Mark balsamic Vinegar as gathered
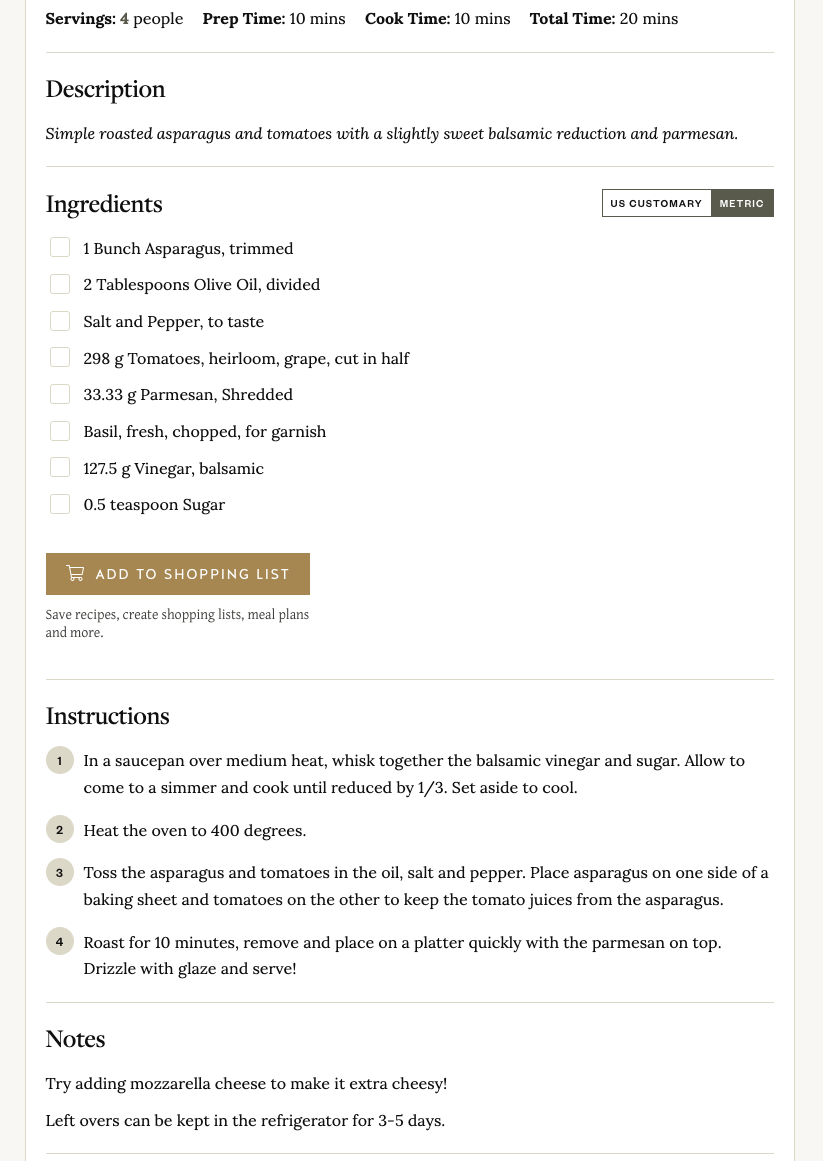823x1161 pixels. (60, 468)
